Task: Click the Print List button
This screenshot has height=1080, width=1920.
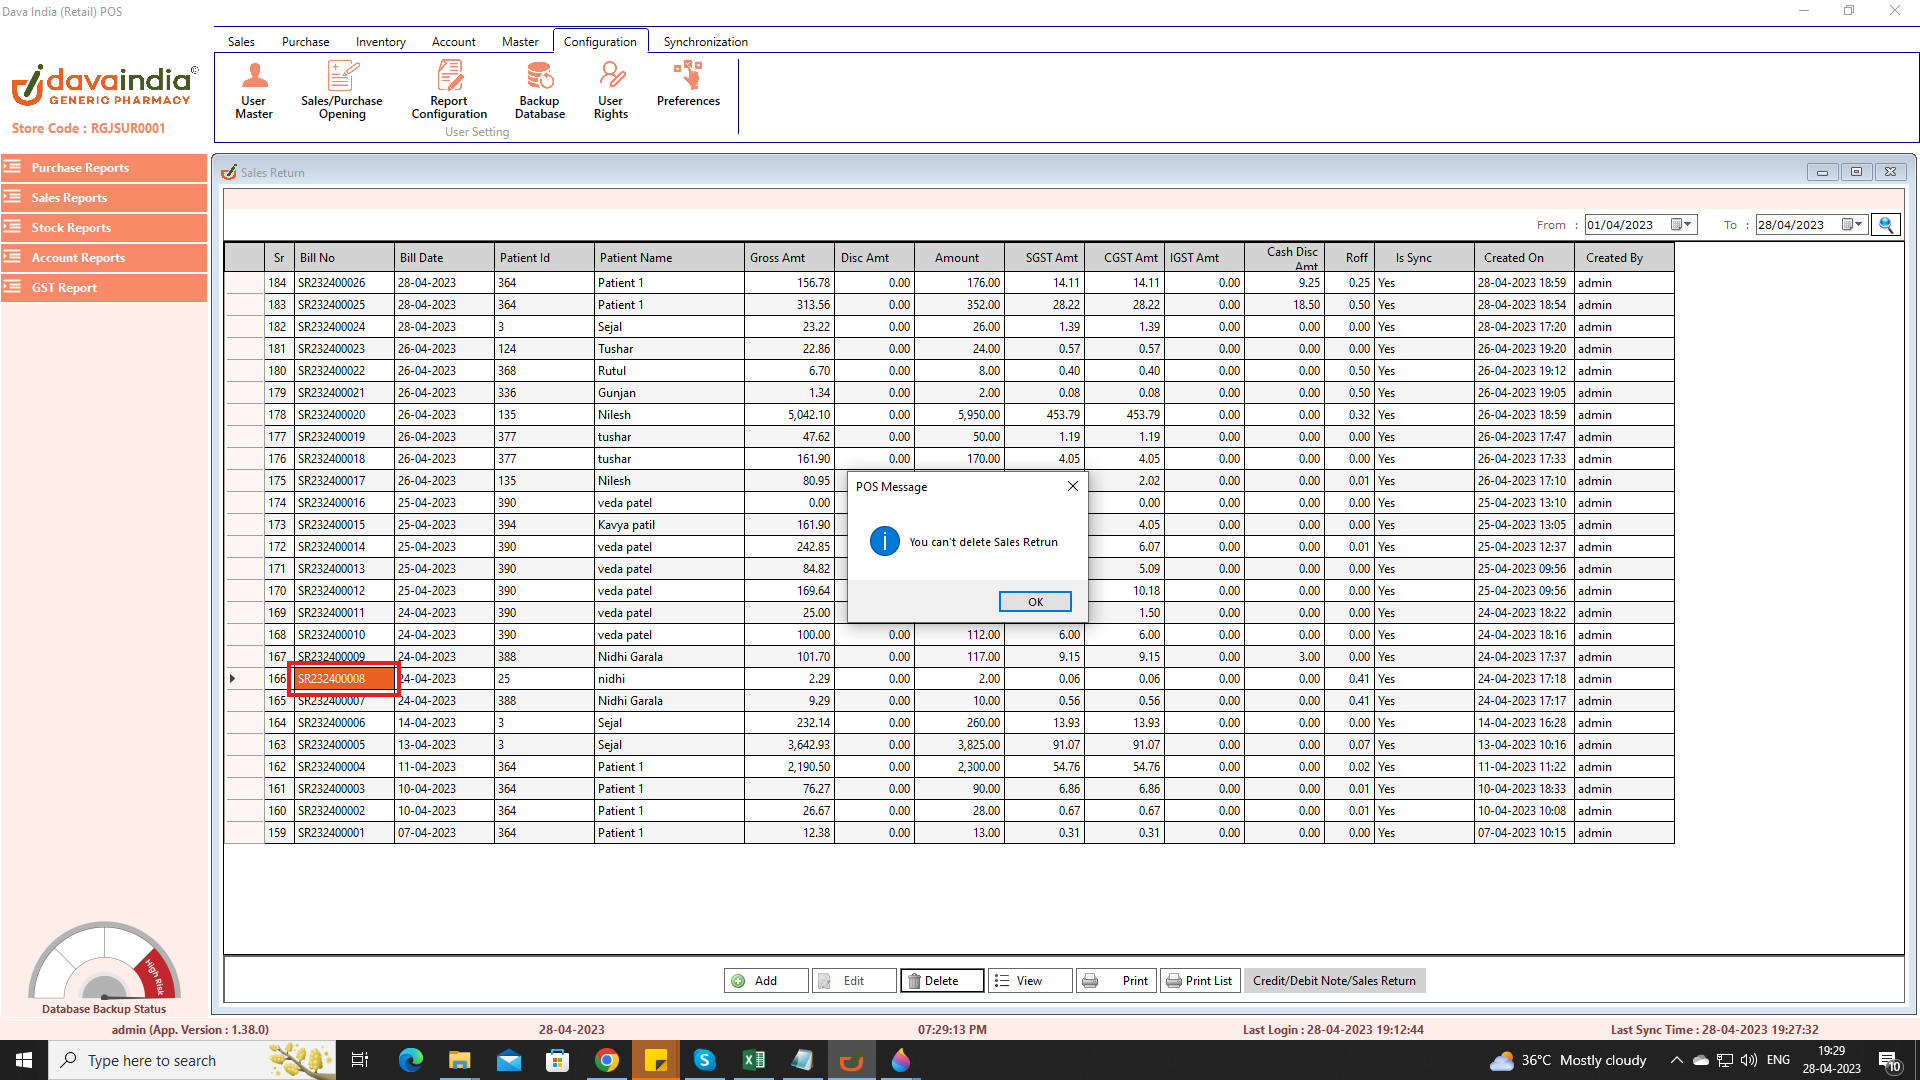Action: pos(1200,981)
